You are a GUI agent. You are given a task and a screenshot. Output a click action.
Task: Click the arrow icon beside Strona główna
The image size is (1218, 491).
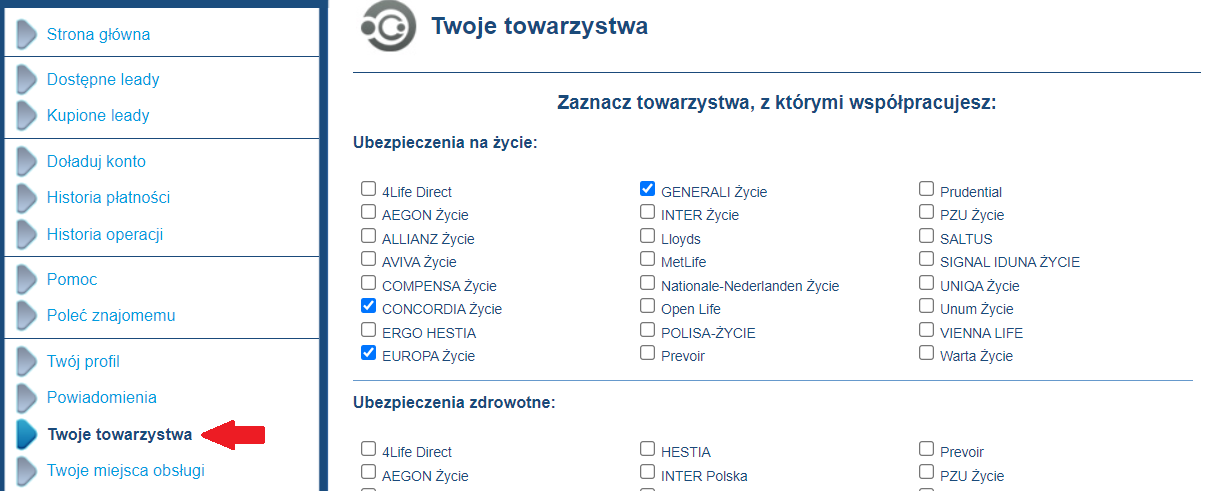26,34
